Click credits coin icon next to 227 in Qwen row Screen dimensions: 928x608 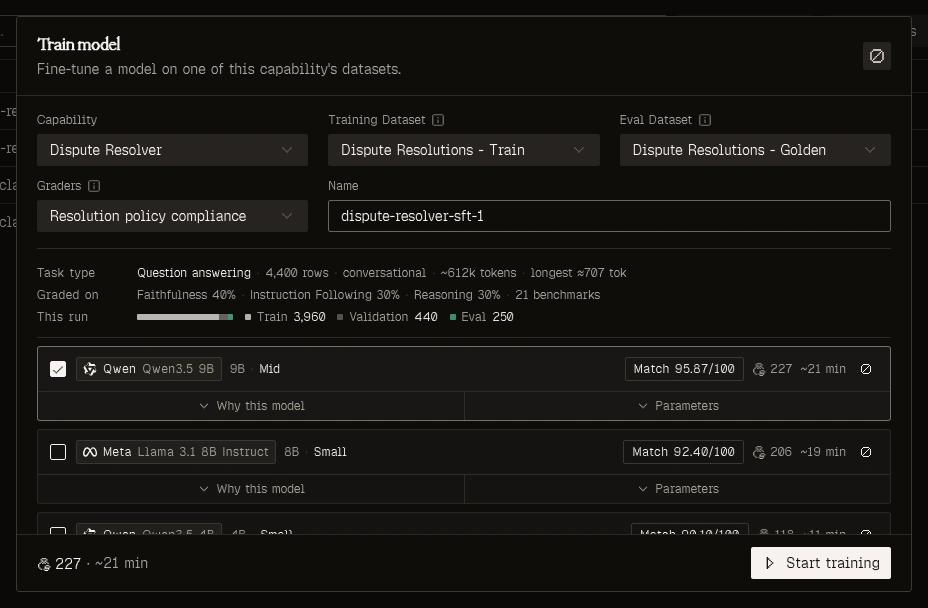point(759,369)
